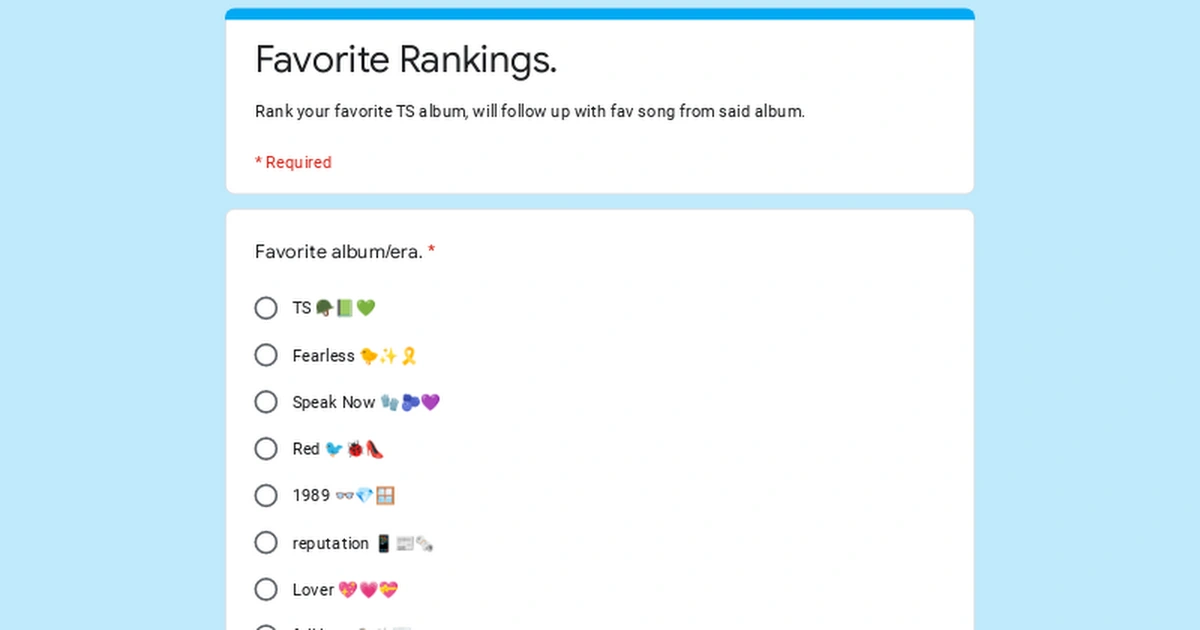Click the red Required notice text

[293, 162]
